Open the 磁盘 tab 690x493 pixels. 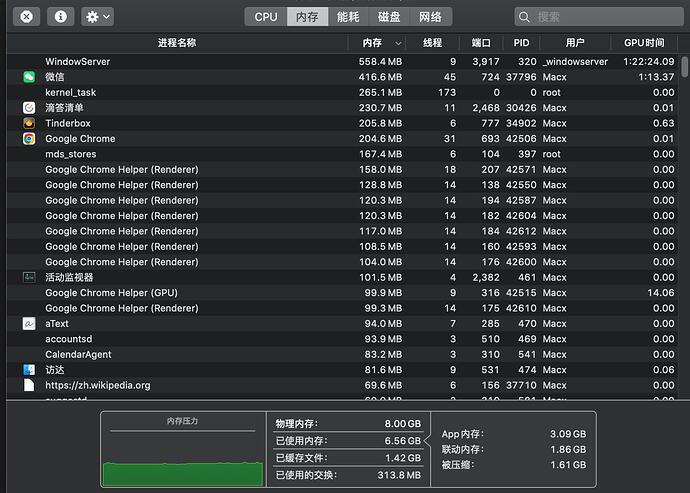(x=389, y=17)
